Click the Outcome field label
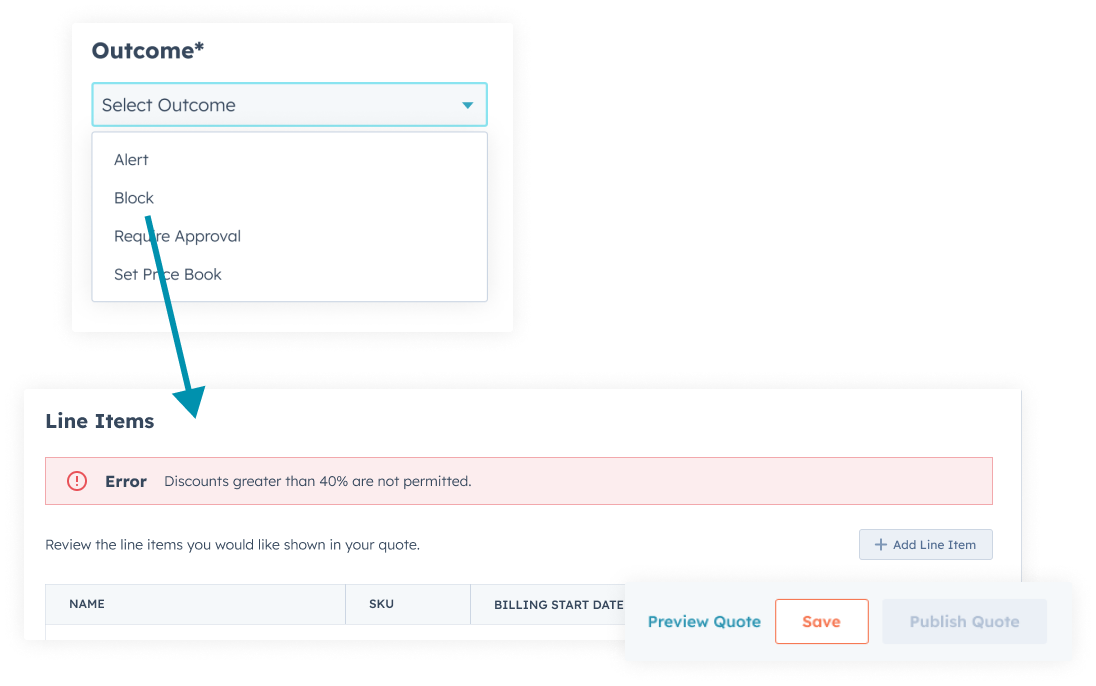This screenshot has height=686, width=1096. tap(148, 51)
